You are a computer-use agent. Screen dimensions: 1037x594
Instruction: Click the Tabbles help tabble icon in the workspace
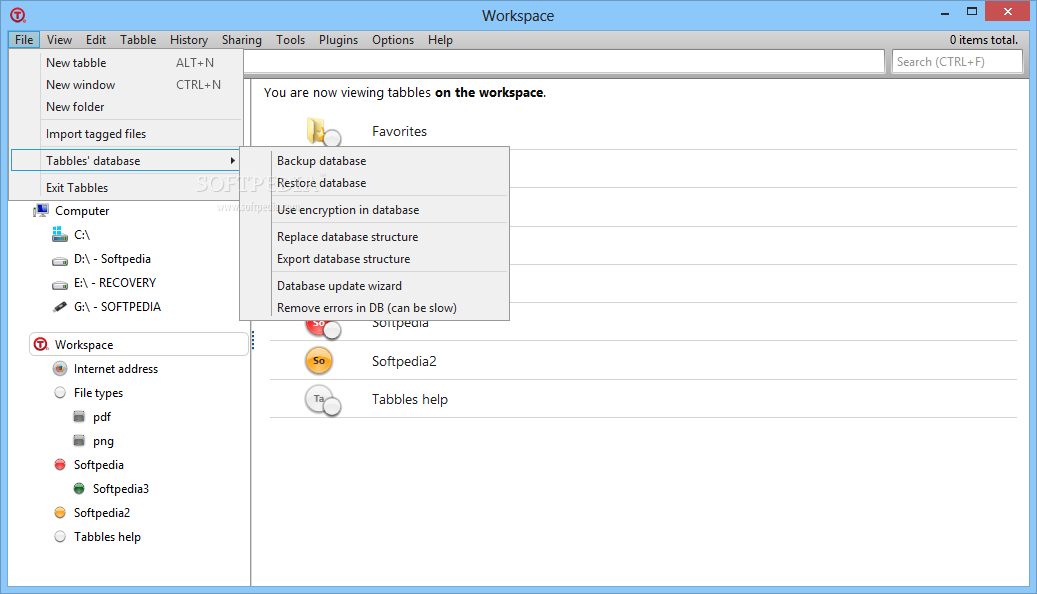322,400
